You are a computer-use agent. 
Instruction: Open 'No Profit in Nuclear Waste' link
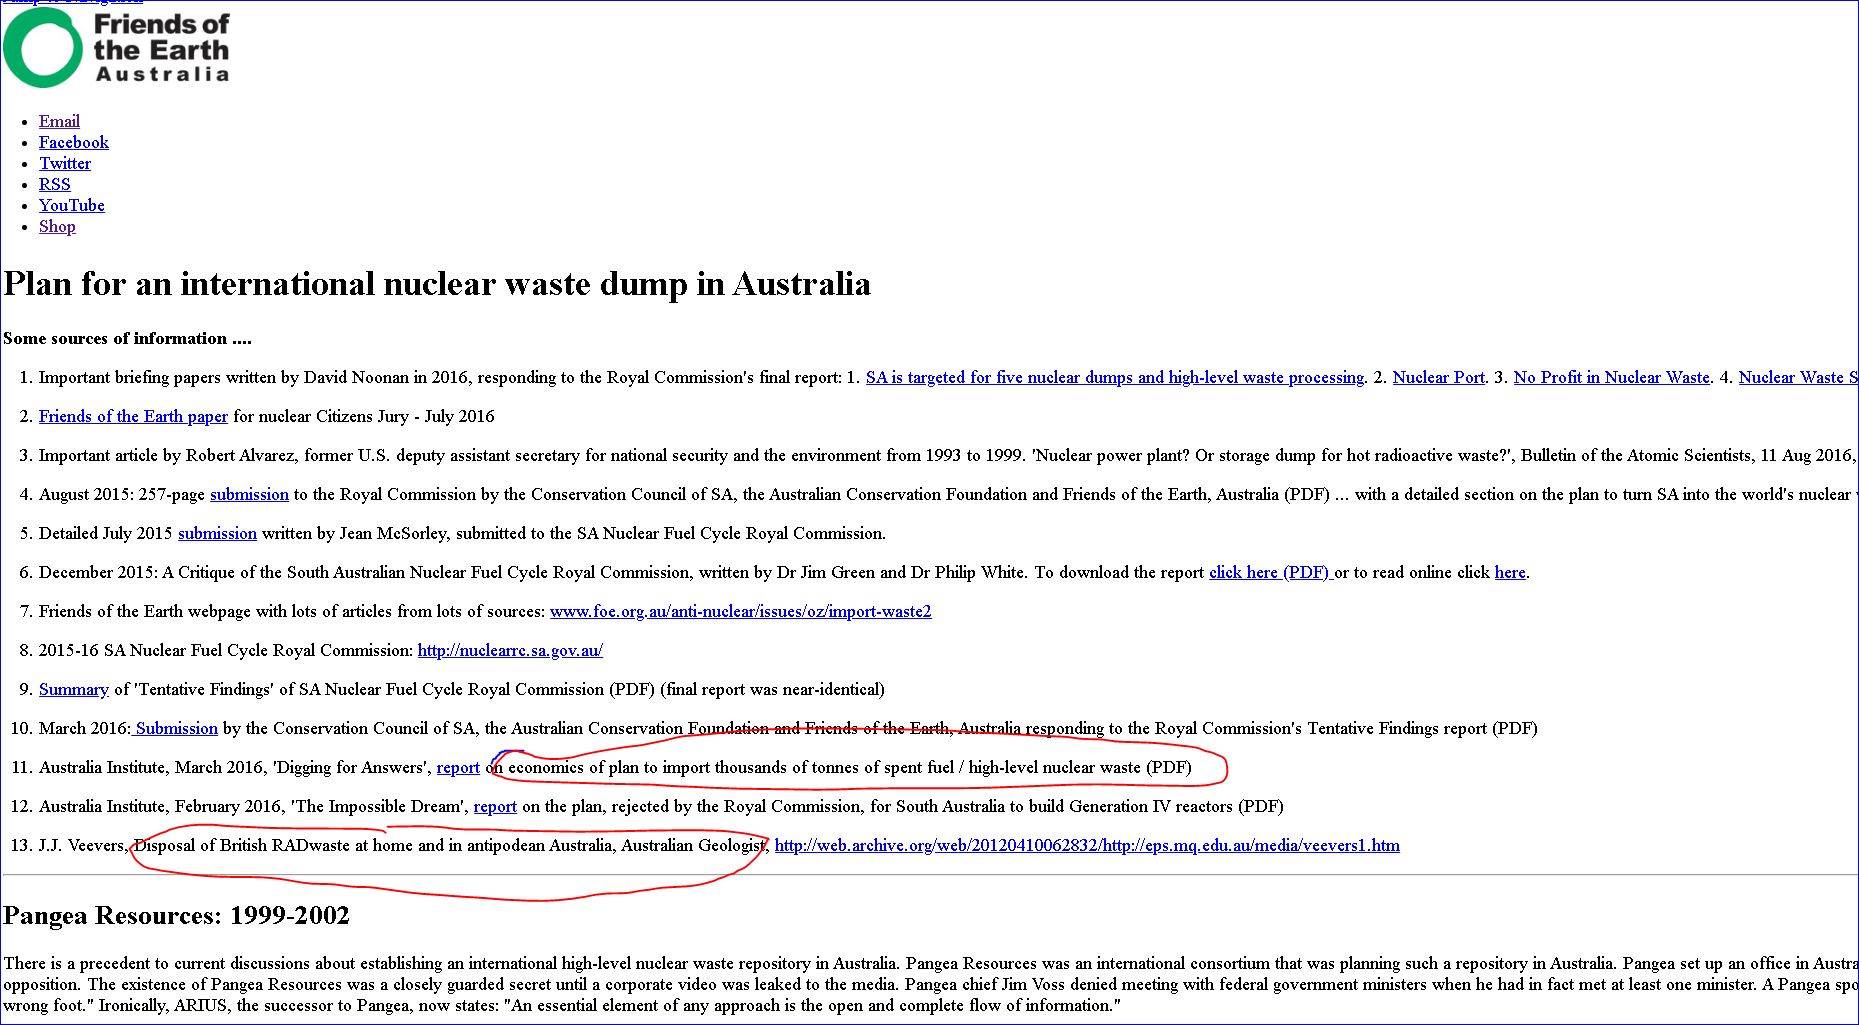tap(1611, 377)
